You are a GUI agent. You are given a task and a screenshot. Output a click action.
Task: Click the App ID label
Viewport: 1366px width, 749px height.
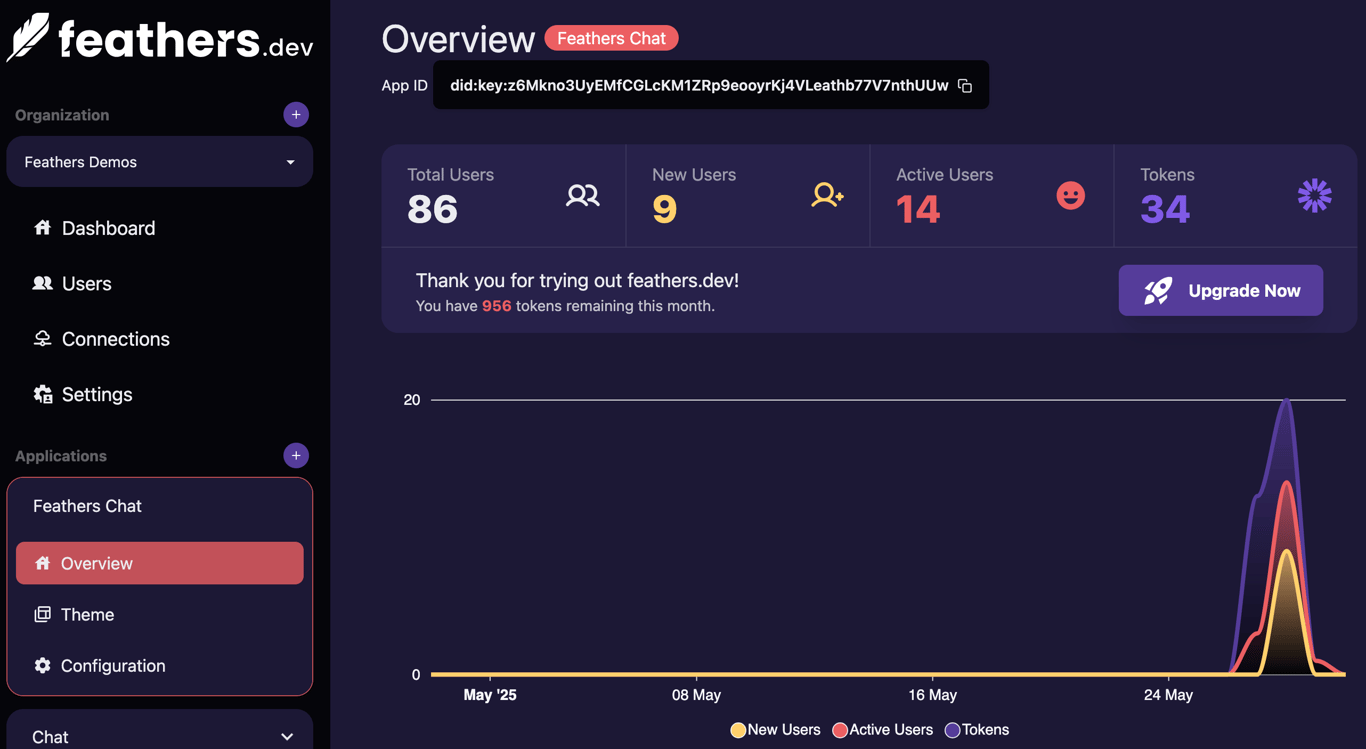click(404, 85)
